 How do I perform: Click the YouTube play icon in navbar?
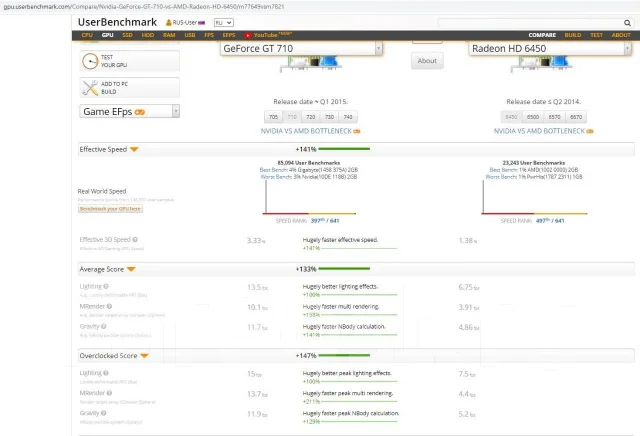click(x=247, y=36)
